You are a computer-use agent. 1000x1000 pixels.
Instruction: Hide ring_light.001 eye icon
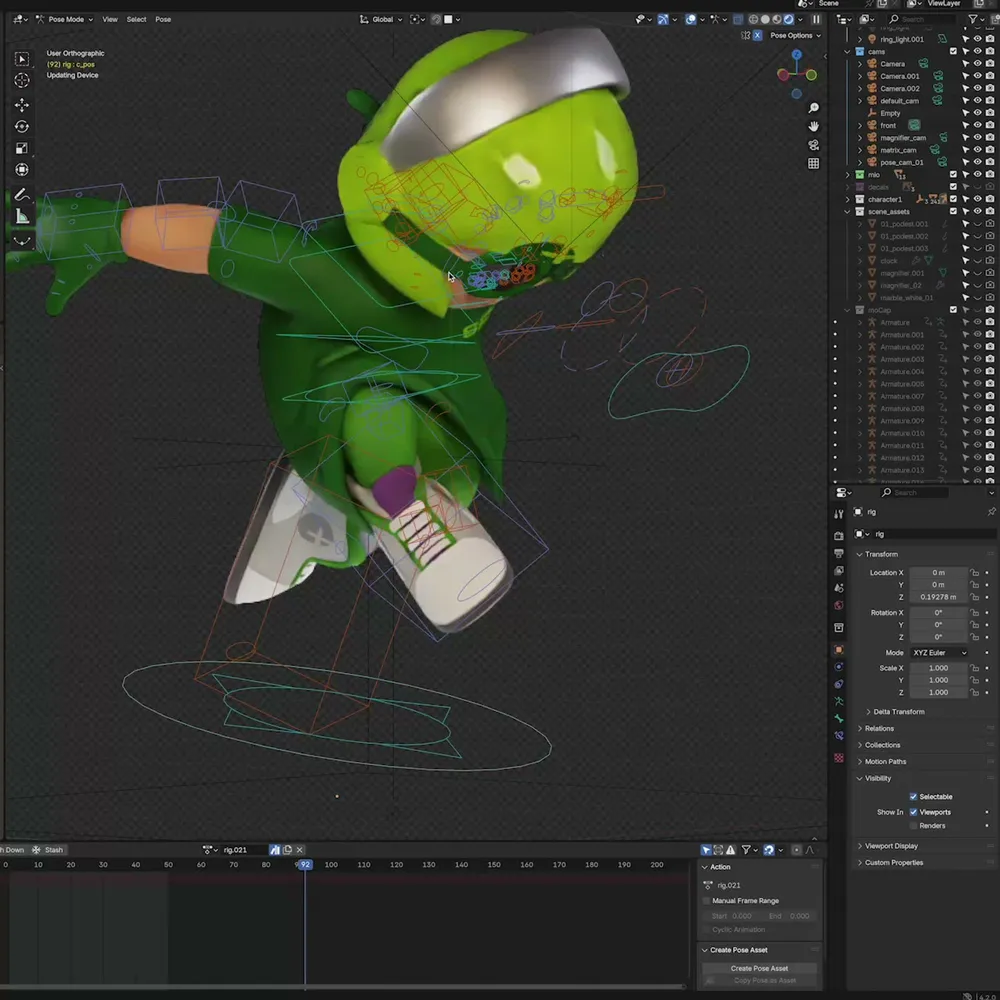pos(977,39)
